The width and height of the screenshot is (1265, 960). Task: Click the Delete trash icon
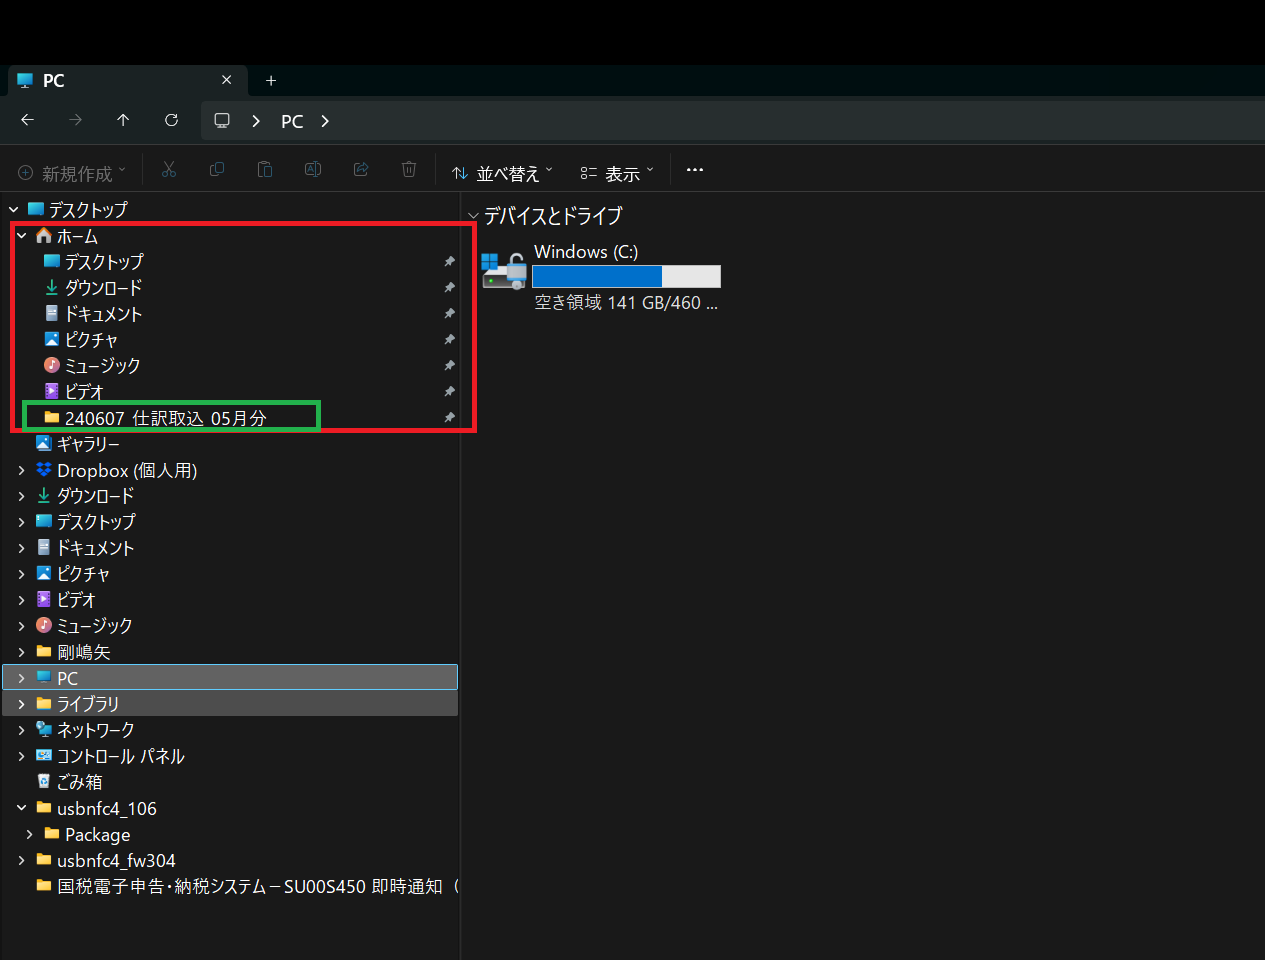[x=409, y=170]
